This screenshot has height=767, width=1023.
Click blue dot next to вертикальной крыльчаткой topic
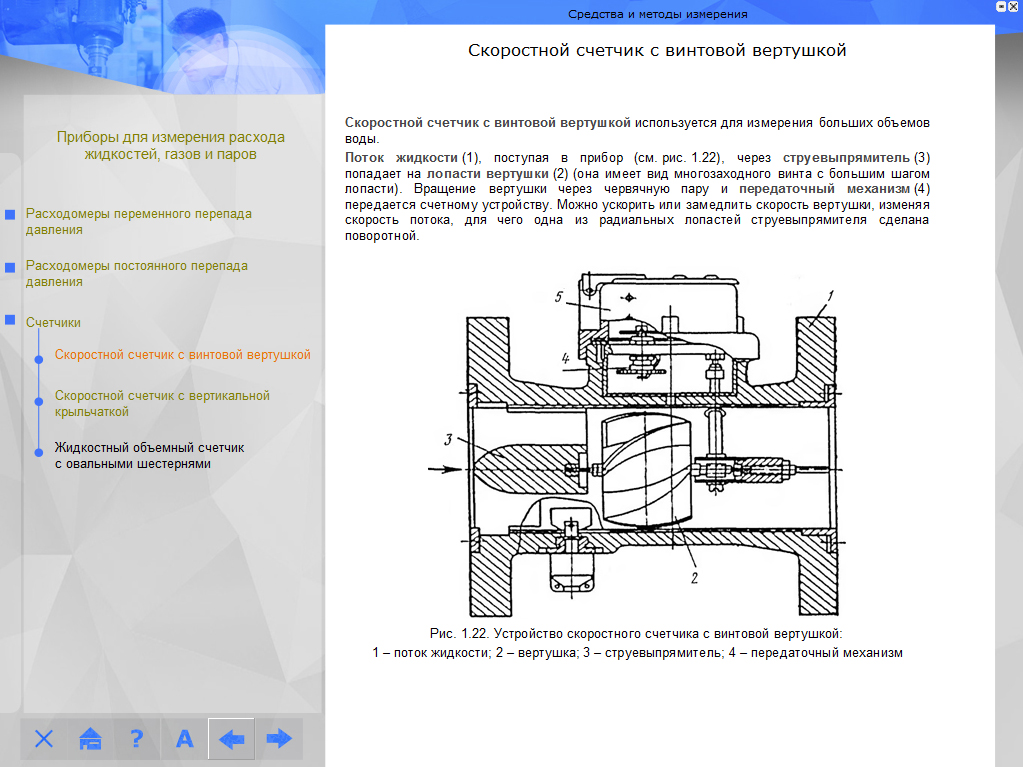(x=39, y=401)
